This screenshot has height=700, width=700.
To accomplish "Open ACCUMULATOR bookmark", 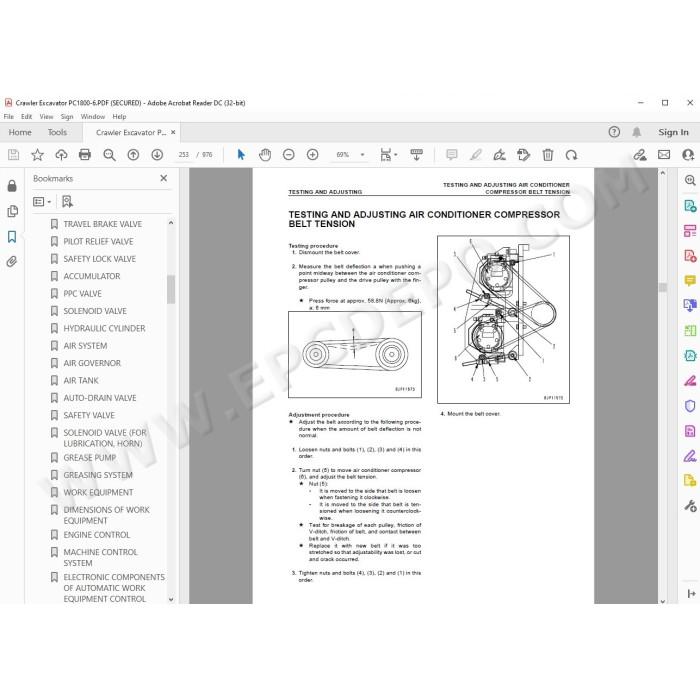I will coord(92,276).
